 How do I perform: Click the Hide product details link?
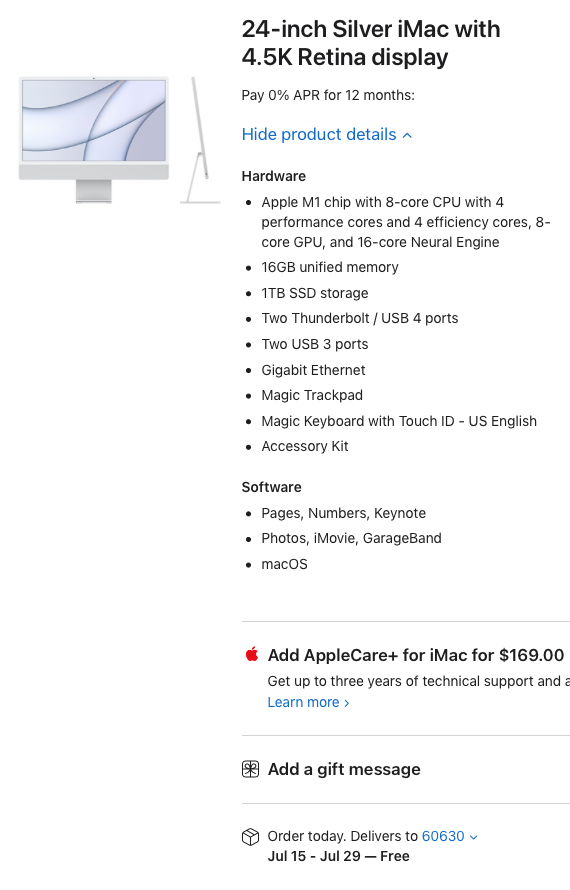pos(319,135)
